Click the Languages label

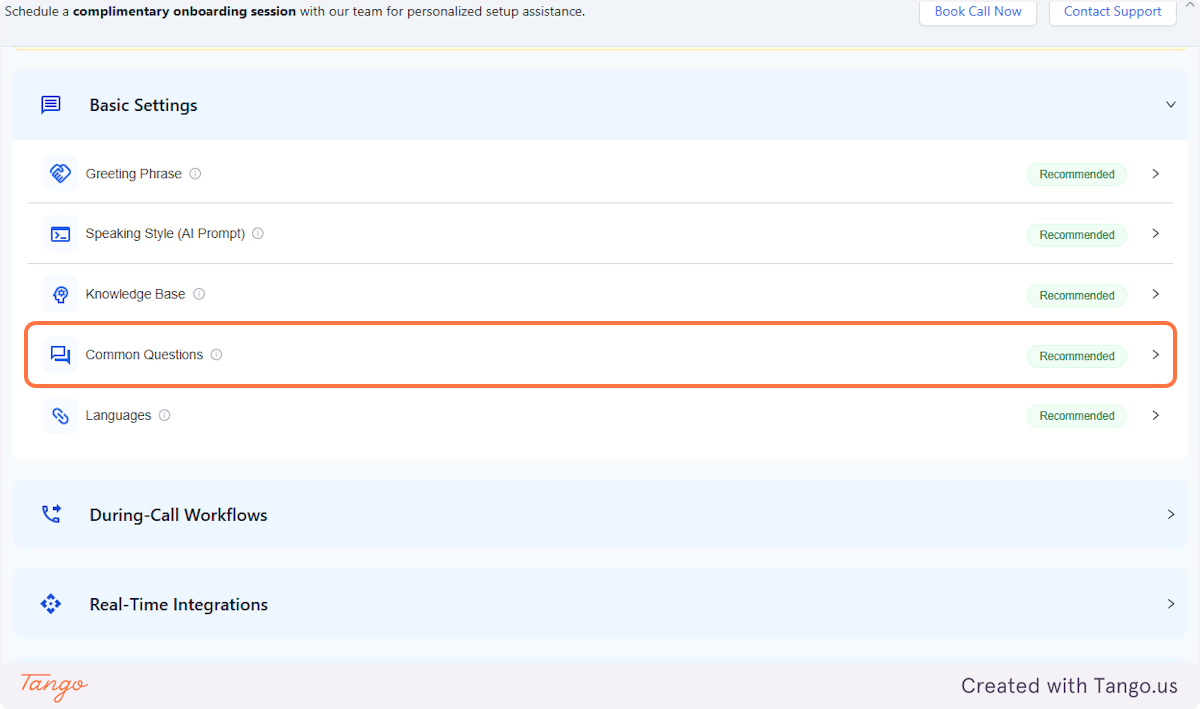pyautogui.click(x=118, y=416)
